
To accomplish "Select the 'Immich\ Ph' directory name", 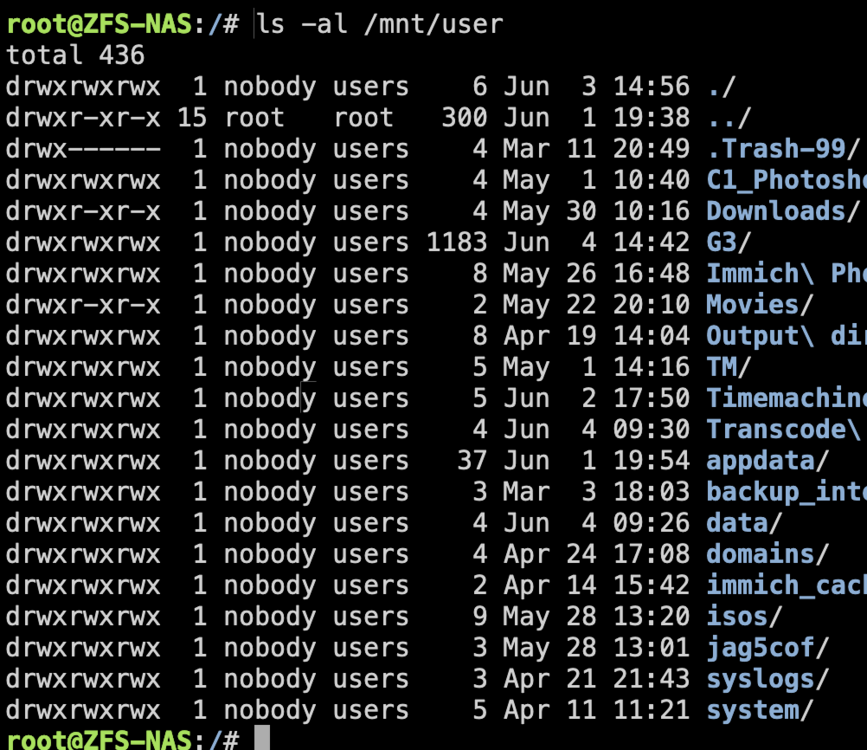I will [x=787, y=274].
